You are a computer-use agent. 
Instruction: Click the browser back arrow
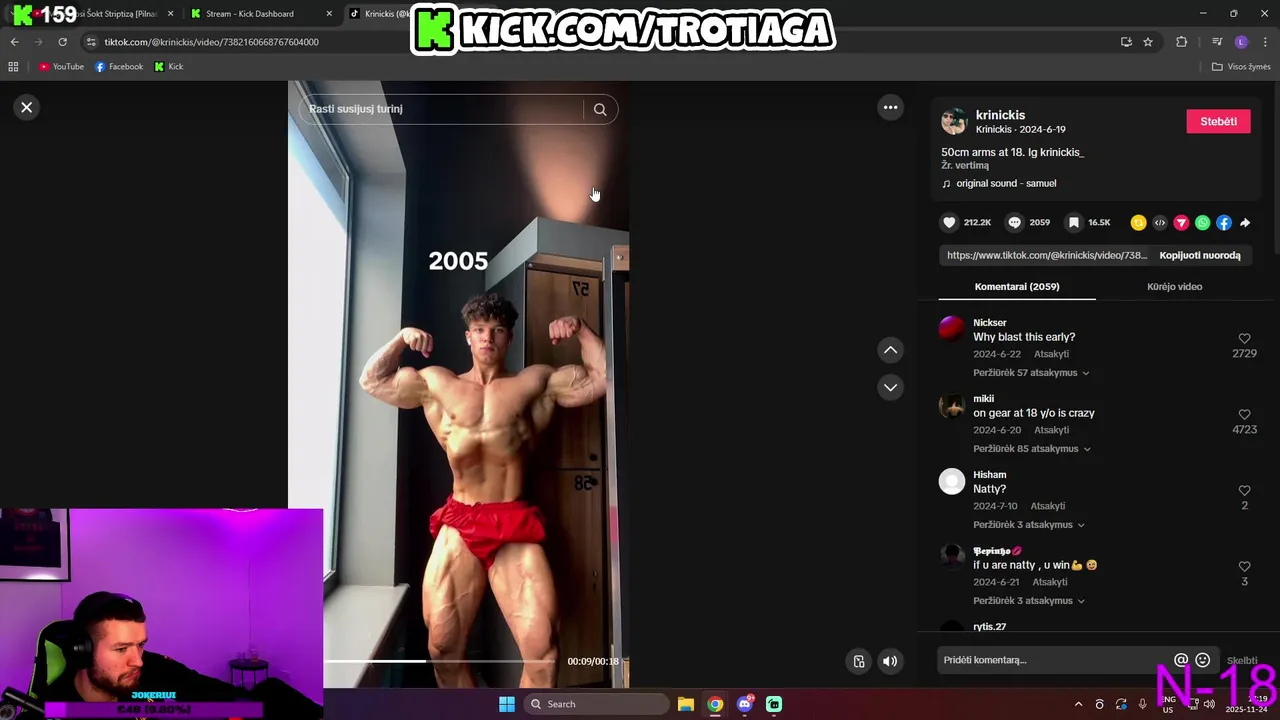pos(14,42)
